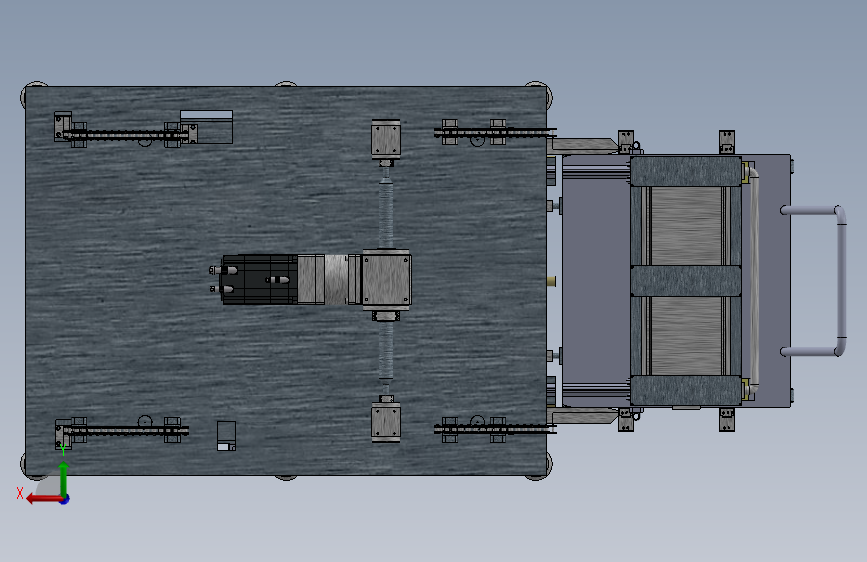The width and height of the screenshot is (867, 562).
Task: Select the lower bearing block on the lead screw
Action: 386,423
